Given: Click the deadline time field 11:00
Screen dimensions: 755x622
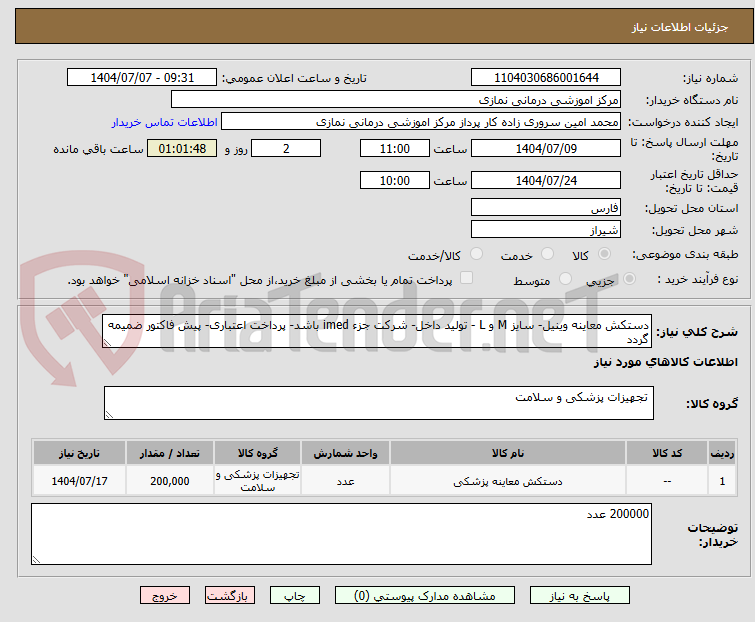Looking at the screenshot, I should 394,148.
